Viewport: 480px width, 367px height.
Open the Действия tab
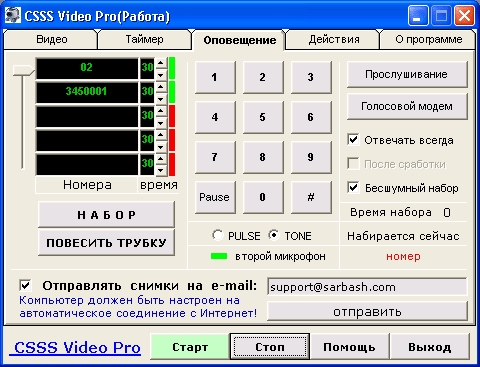[x=334, y=39]
